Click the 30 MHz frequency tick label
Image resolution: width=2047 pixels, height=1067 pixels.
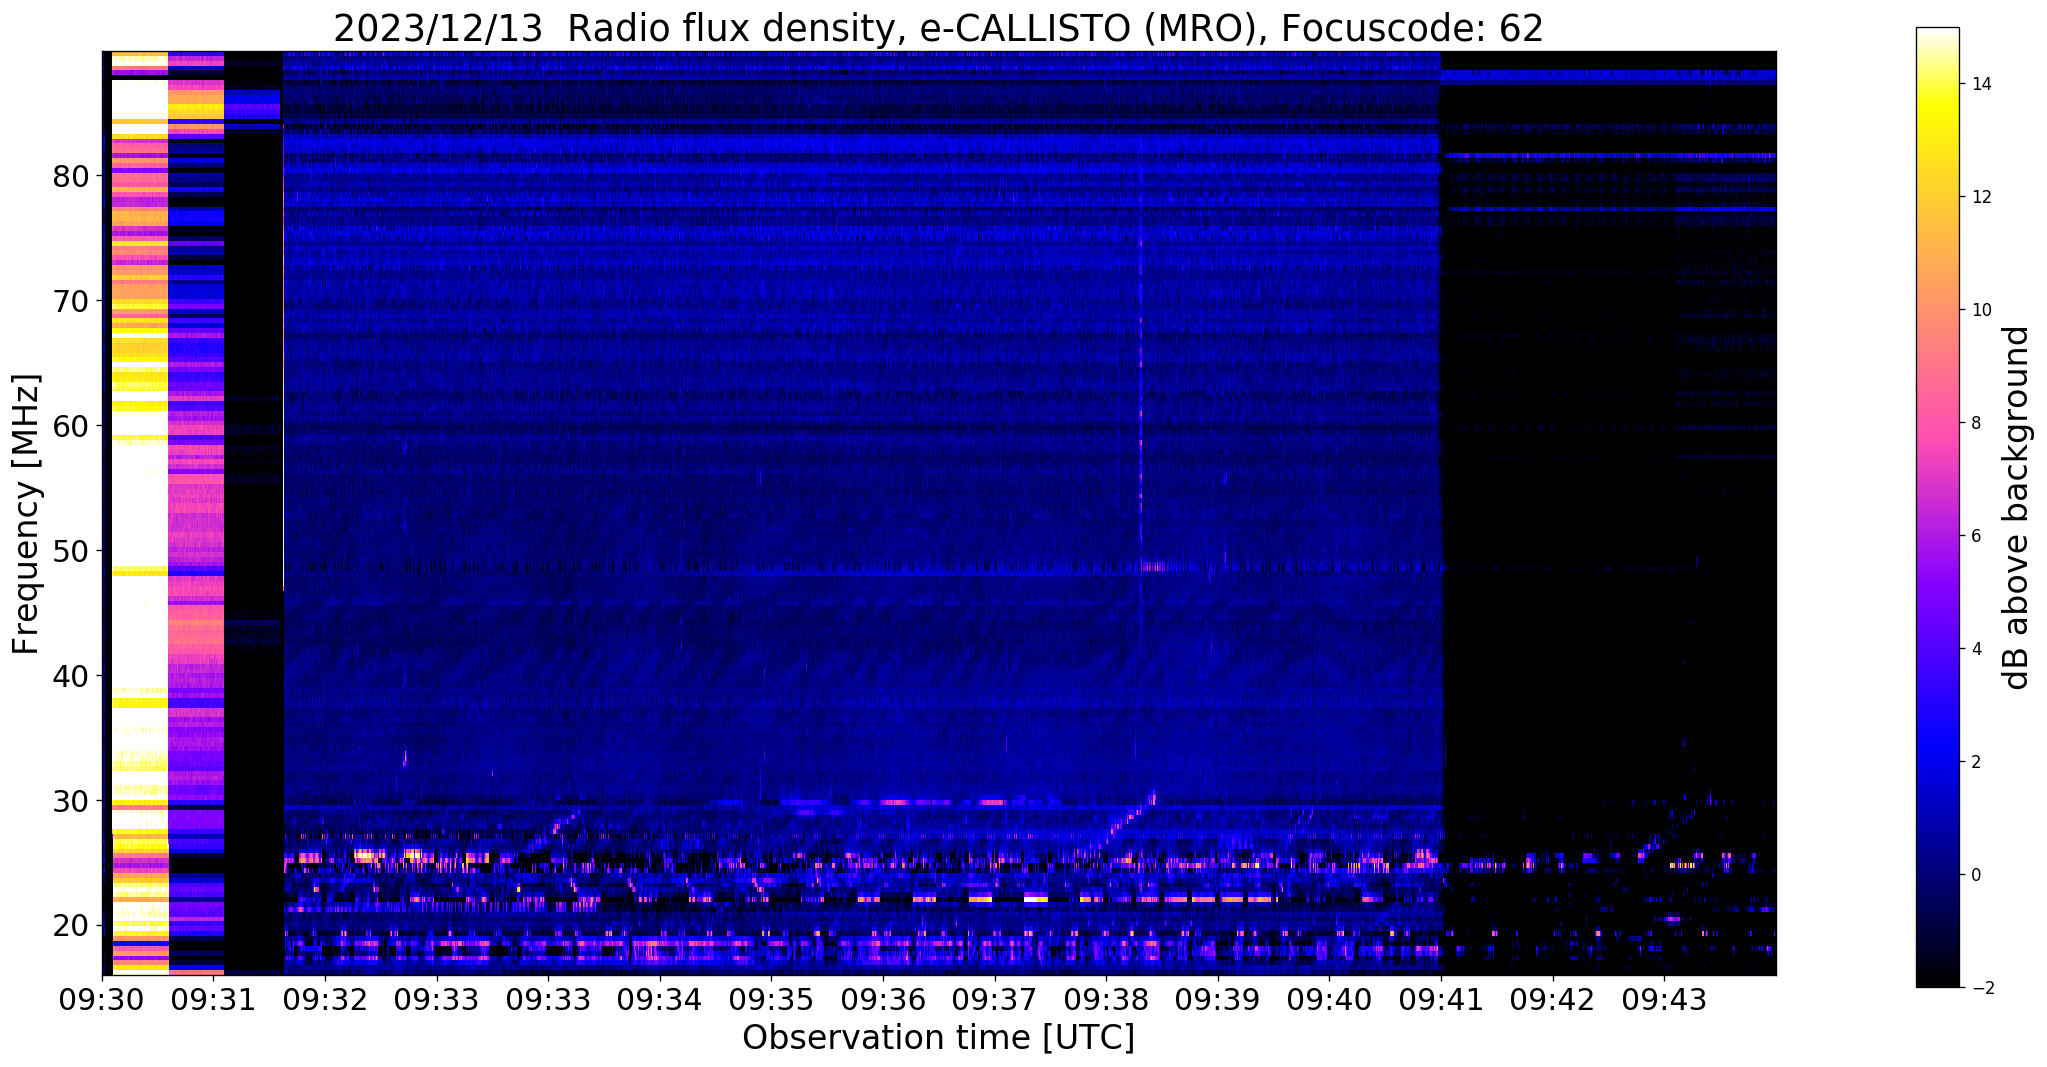click(71, 801)
